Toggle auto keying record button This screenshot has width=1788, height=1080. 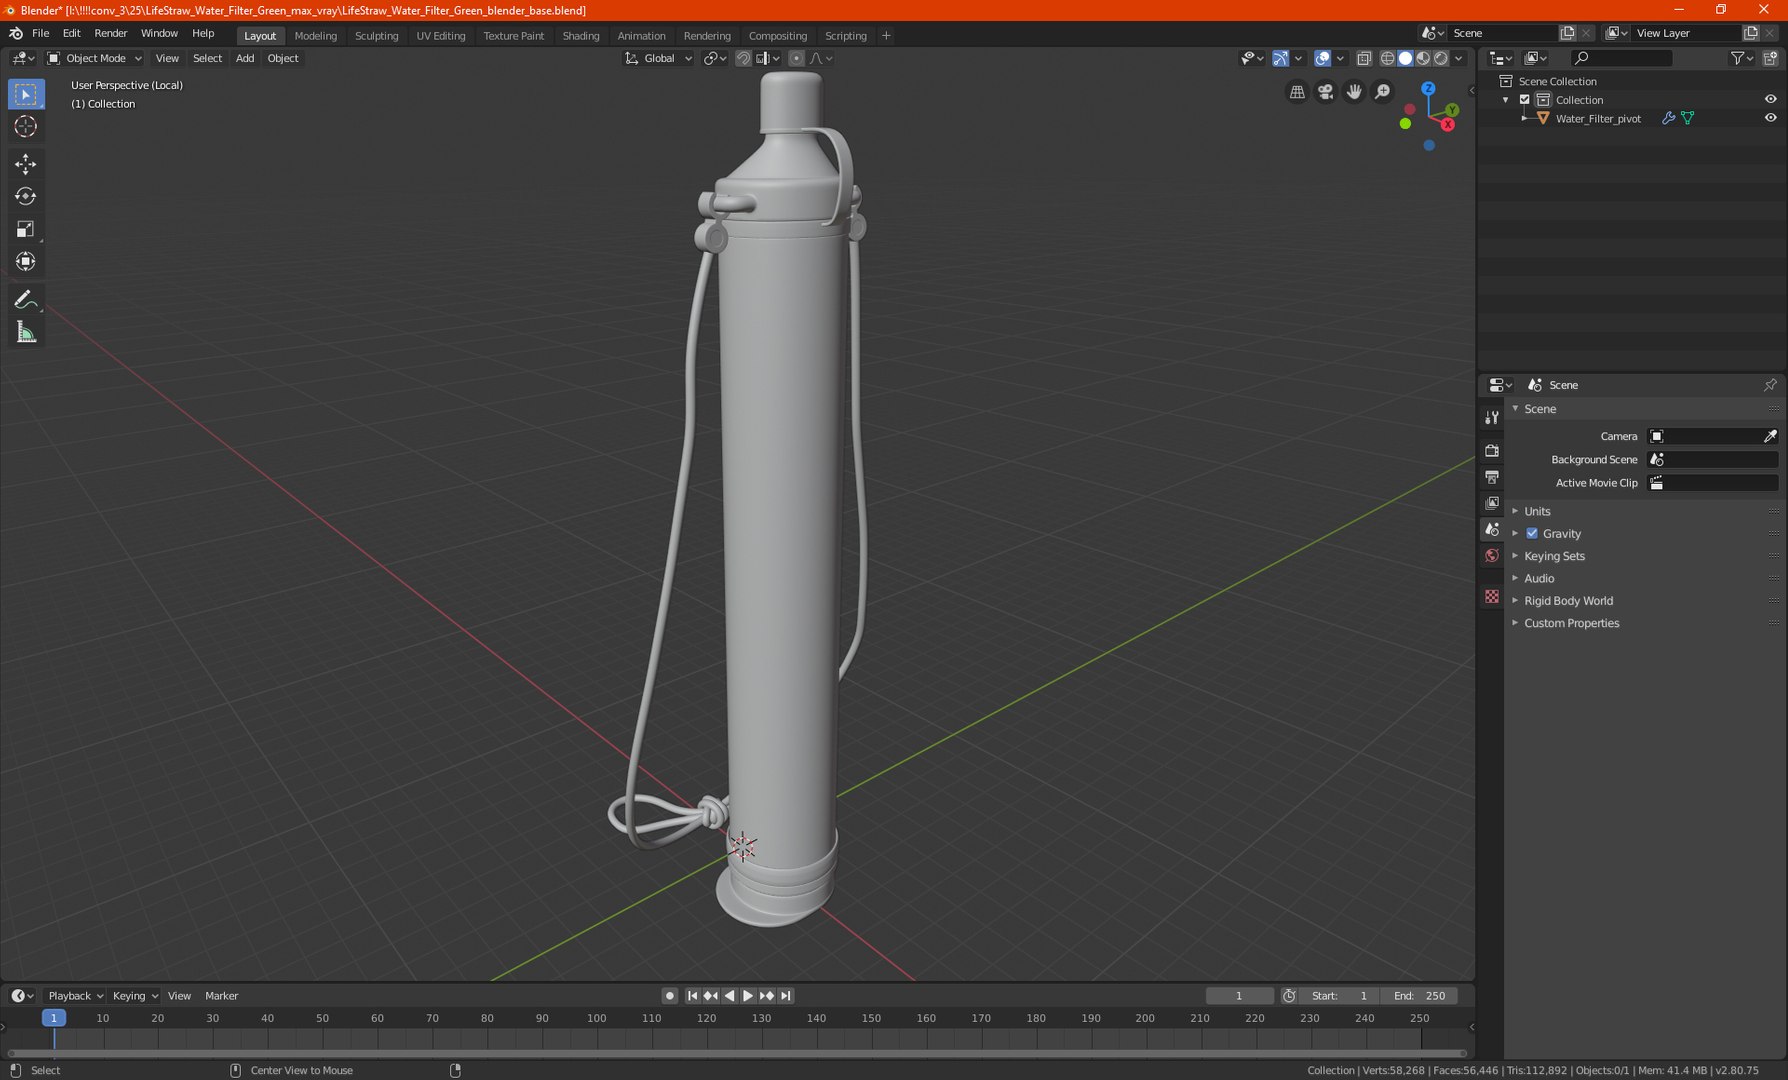click(x=670, y=996)
